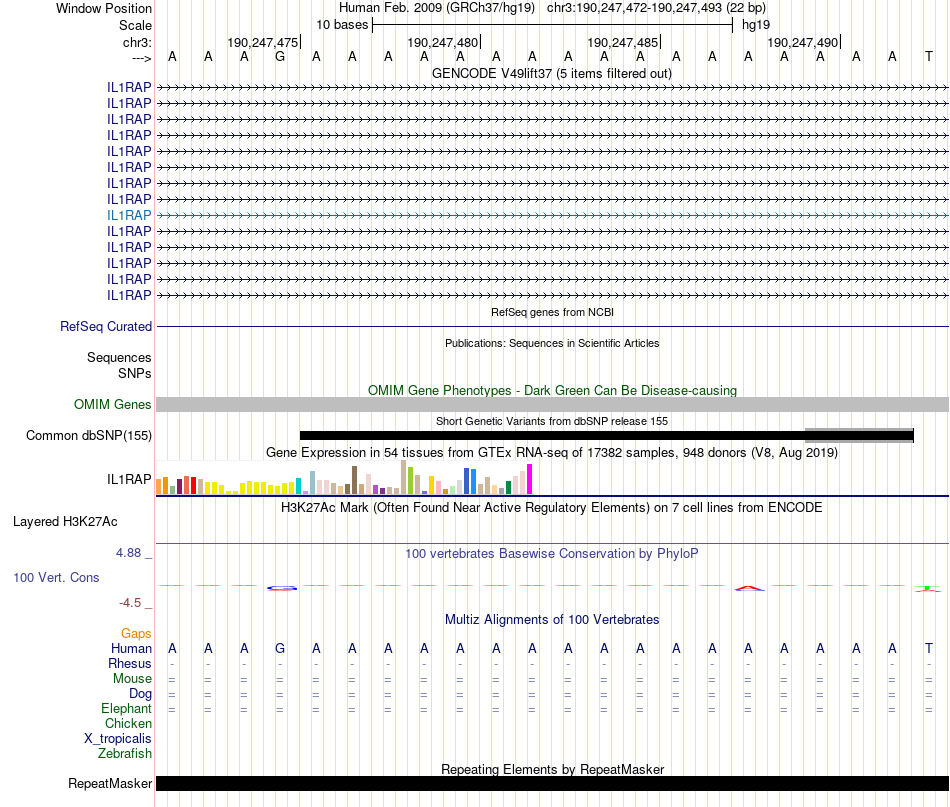The image size is (950, 807).
Task: Click the tallest tan GTEx expression bar
Action: tap(404, 477)
